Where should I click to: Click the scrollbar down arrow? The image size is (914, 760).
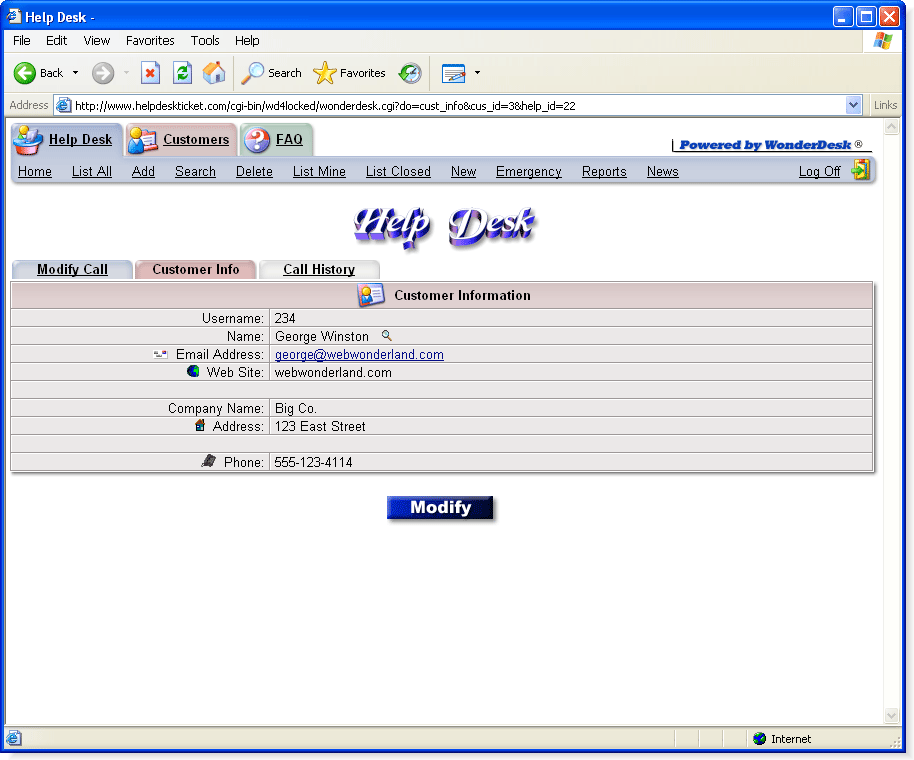coord(891,715)
